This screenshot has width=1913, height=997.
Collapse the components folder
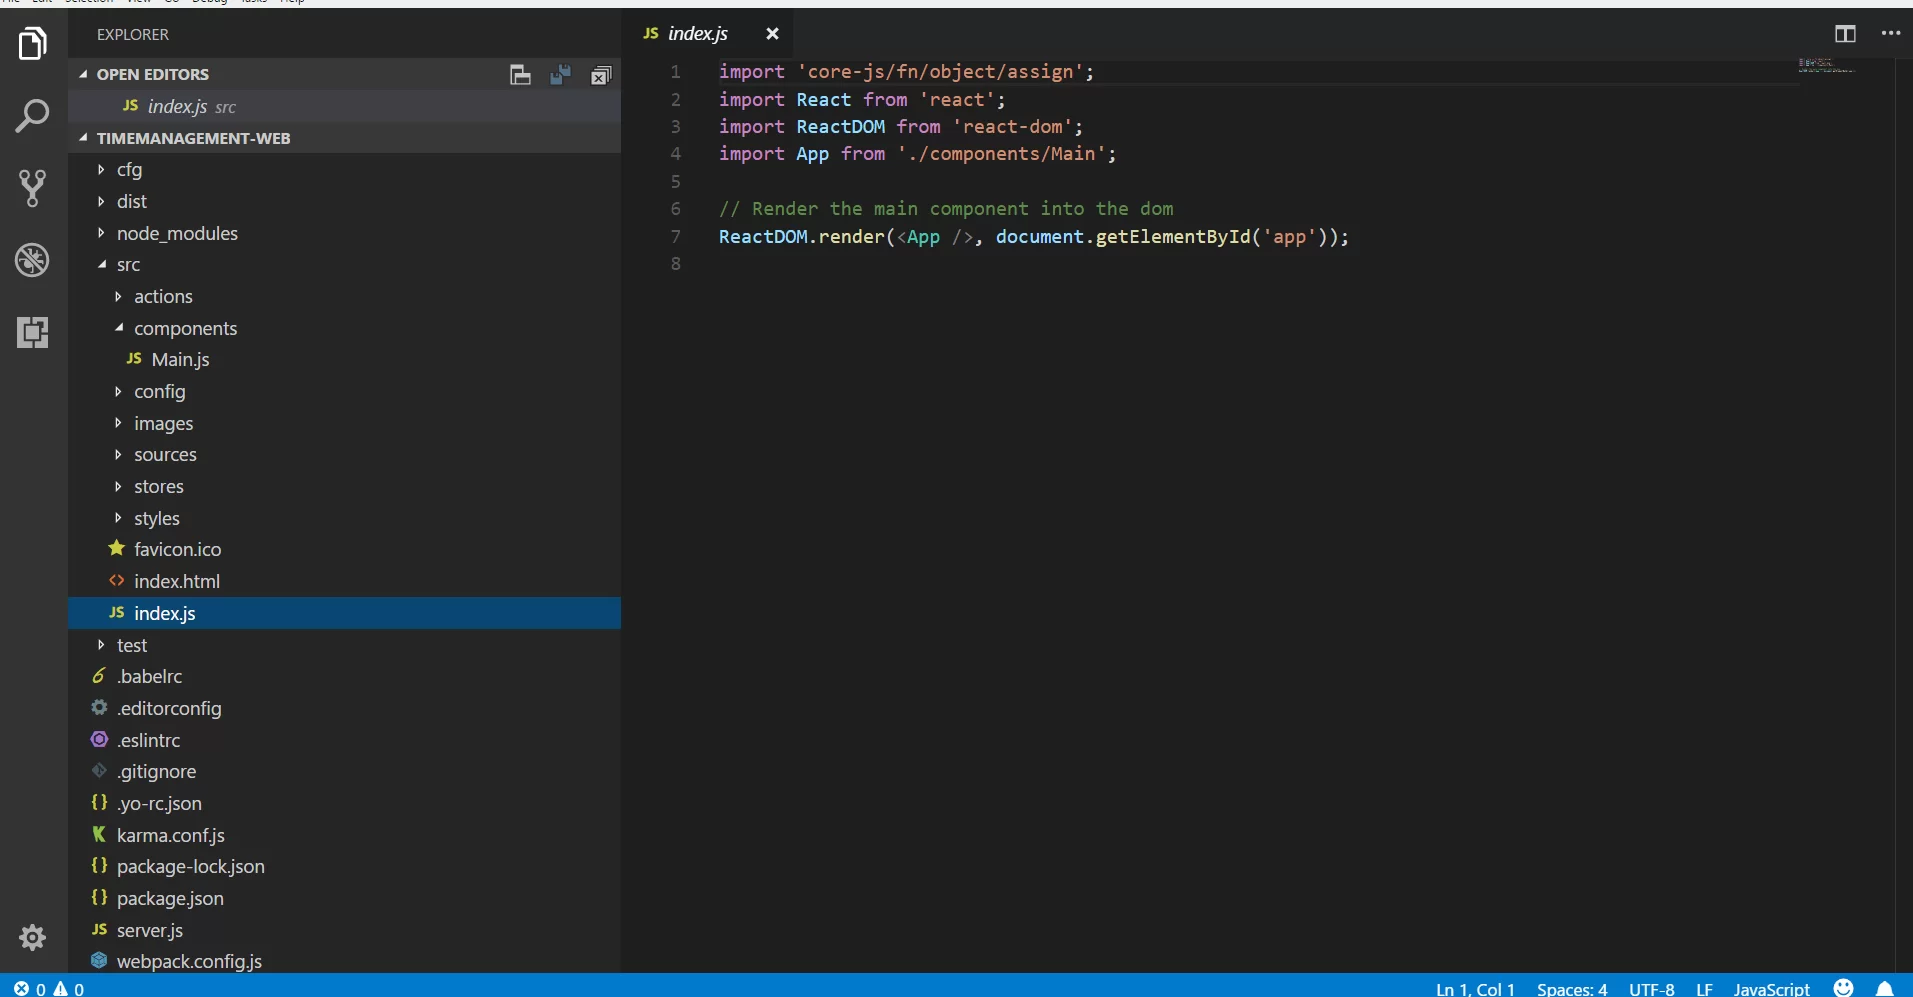tap(119, 328)
